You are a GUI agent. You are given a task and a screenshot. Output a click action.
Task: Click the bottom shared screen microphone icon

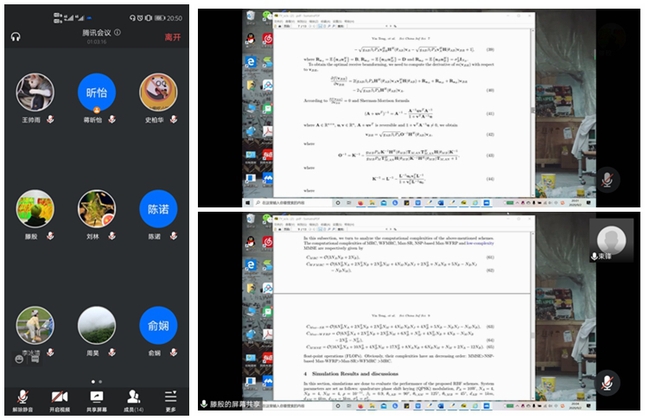click(607, 384)
